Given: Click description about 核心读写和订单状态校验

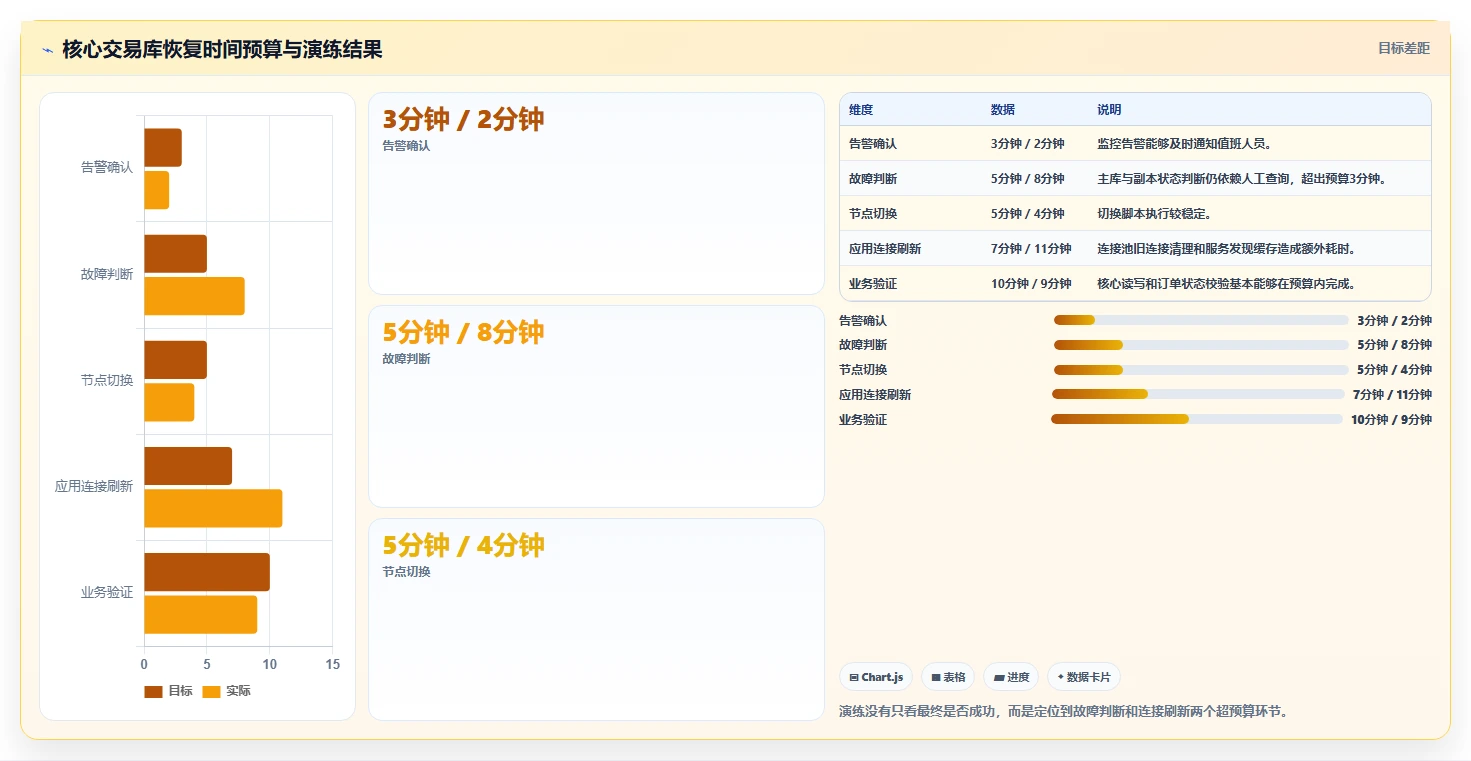Looking at the screenshot, I should tap(1227, 284).
